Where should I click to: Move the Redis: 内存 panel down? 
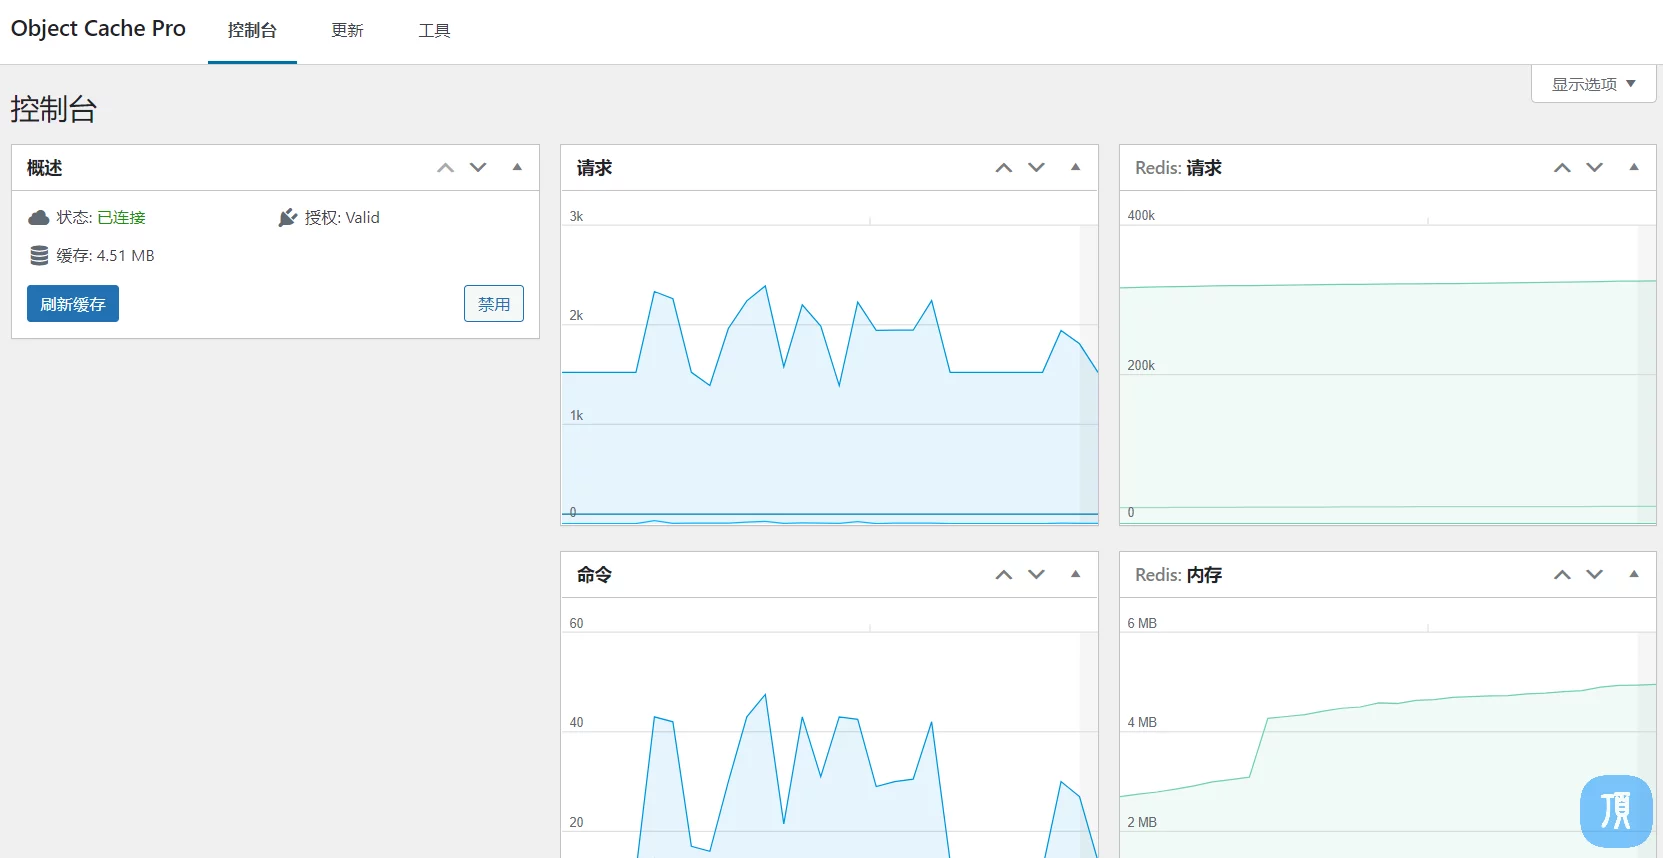(1594, 575)
